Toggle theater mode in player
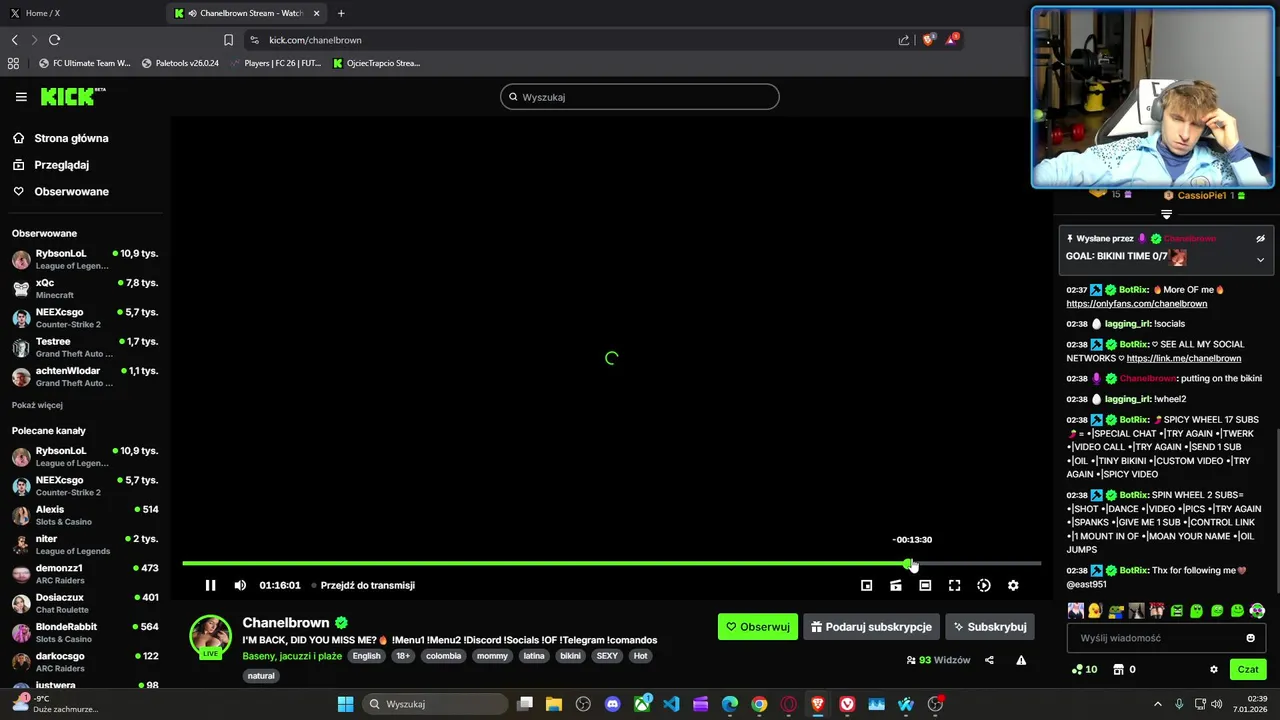The width and height of the screenshot is (1280, 720). (x=925, y=586)
